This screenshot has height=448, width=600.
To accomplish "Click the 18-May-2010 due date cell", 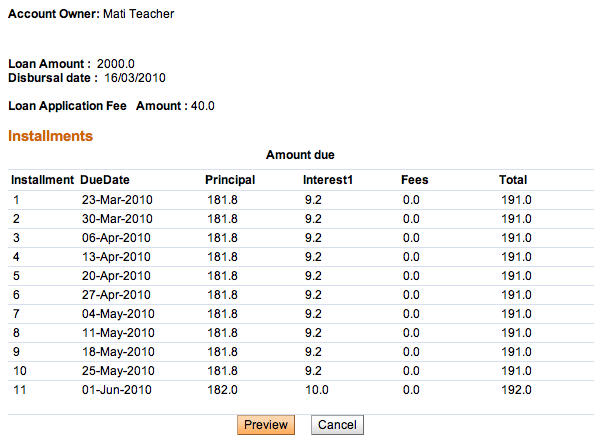I will (x=115, y=351).
